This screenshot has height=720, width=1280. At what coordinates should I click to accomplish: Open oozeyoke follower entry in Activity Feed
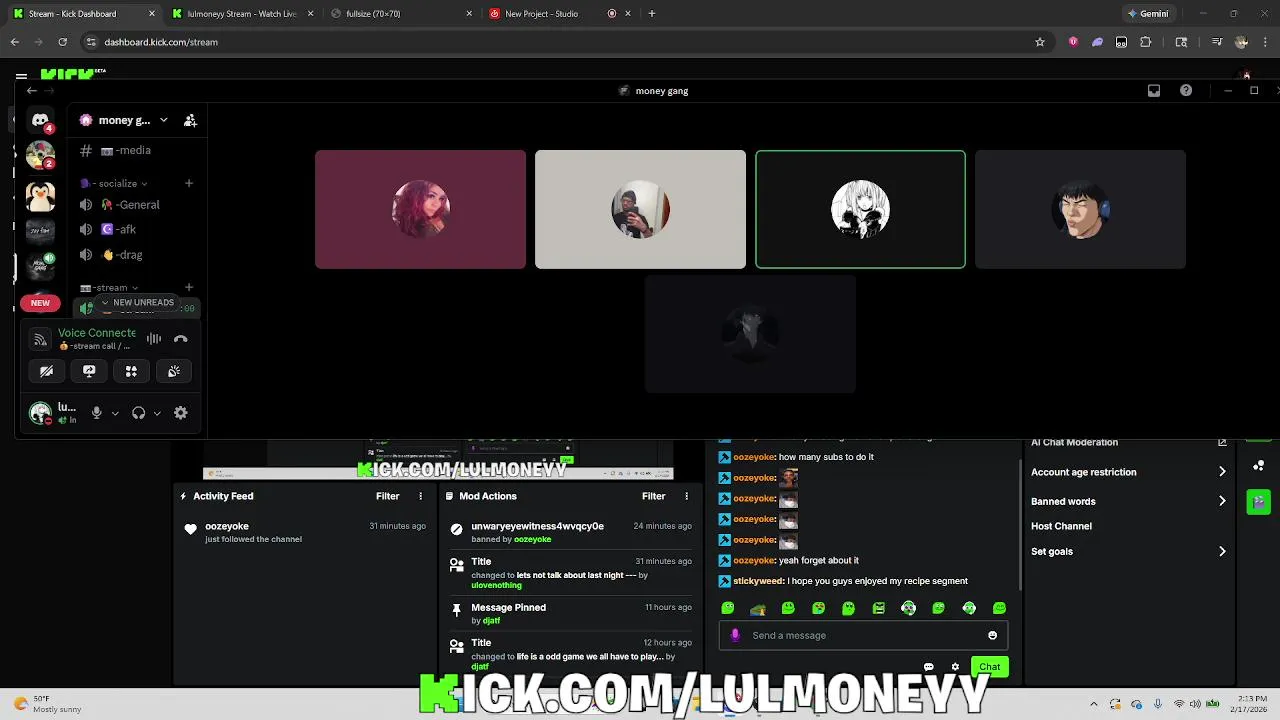click(x=306, y=532)
